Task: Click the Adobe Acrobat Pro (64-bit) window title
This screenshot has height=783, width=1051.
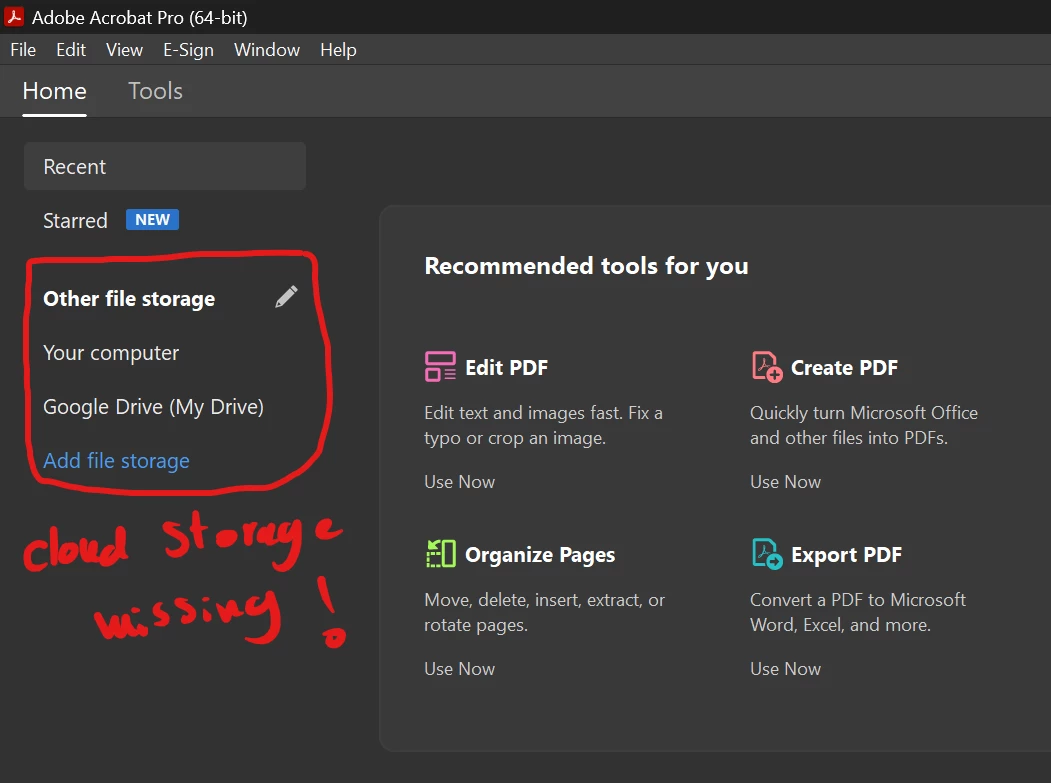Action: pos(139,18)
